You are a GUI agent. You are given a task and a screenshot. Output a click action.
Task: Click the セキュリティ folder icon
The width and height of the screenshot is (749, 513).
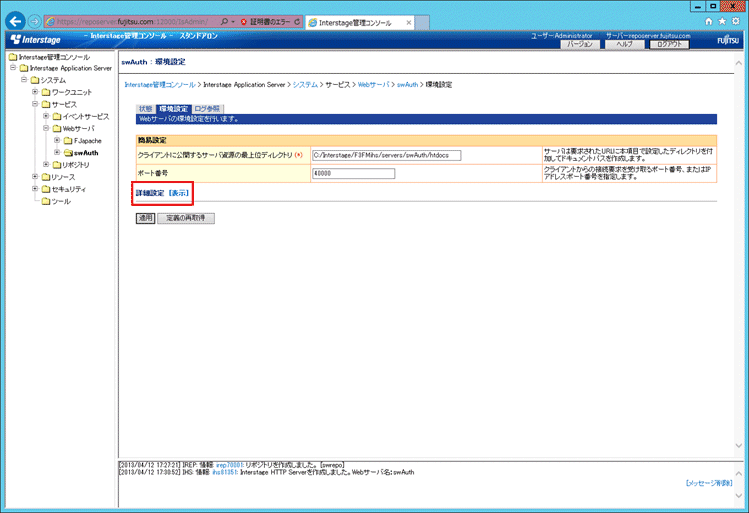pyautogui.click(x=46, y=189)
